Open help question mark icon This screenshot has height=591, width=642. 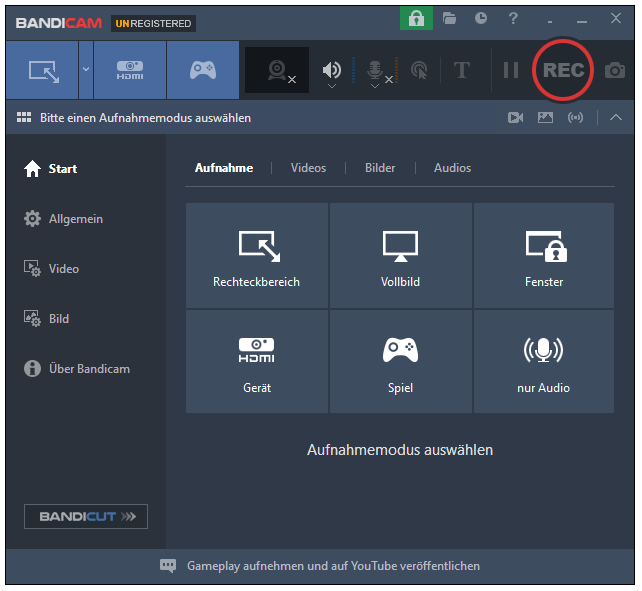[513, 18]
